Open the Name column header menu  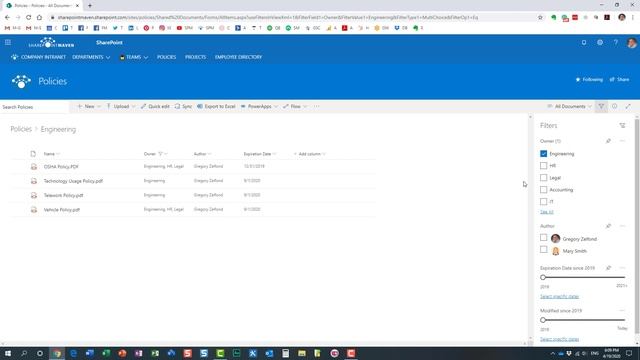[52, 154]
